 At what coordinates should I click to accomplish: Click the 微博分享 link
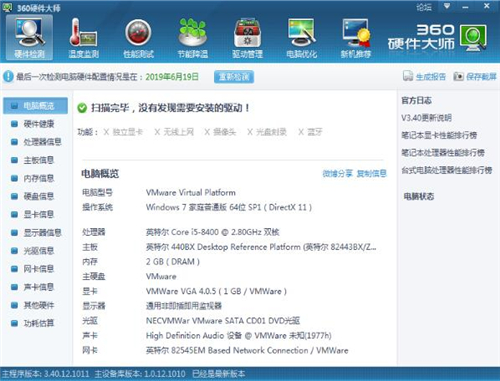(x=337, y=173)
